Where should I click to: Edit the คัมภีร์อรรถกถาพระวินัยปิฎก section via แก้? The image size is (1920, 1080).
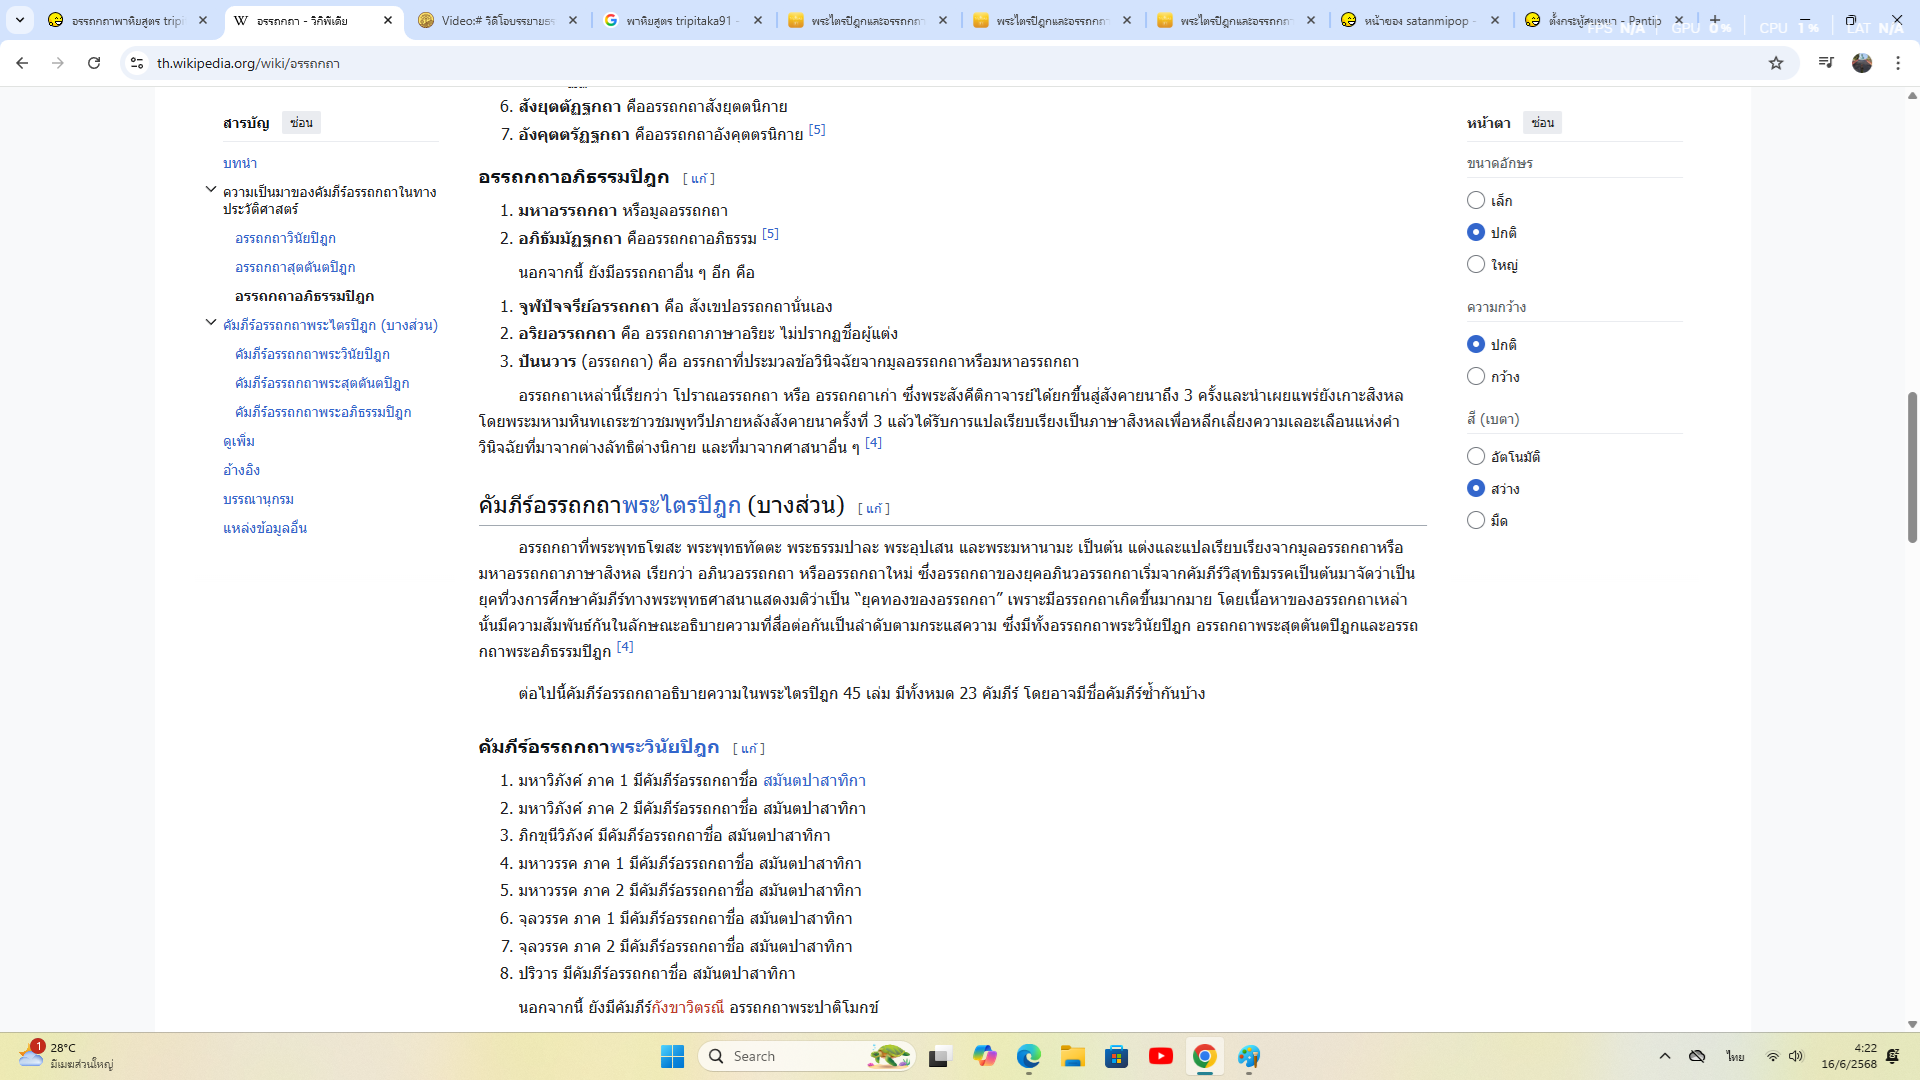(x=749, y=749)
